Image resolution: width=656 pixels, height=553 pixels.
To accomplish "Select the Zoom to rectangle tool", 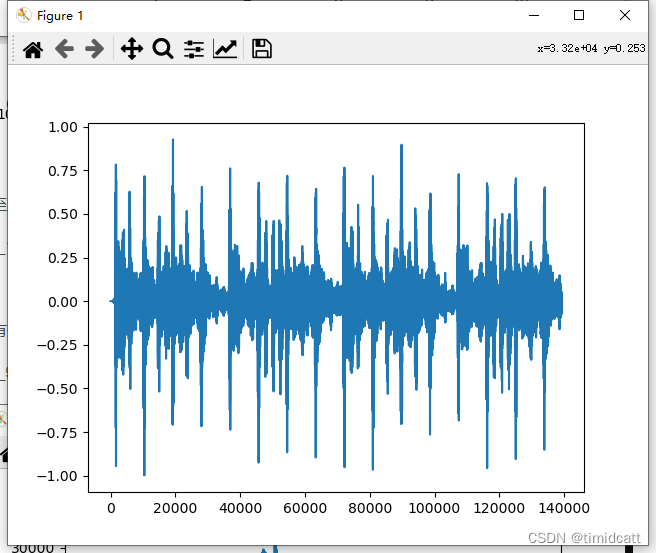I will pos(163,49).
